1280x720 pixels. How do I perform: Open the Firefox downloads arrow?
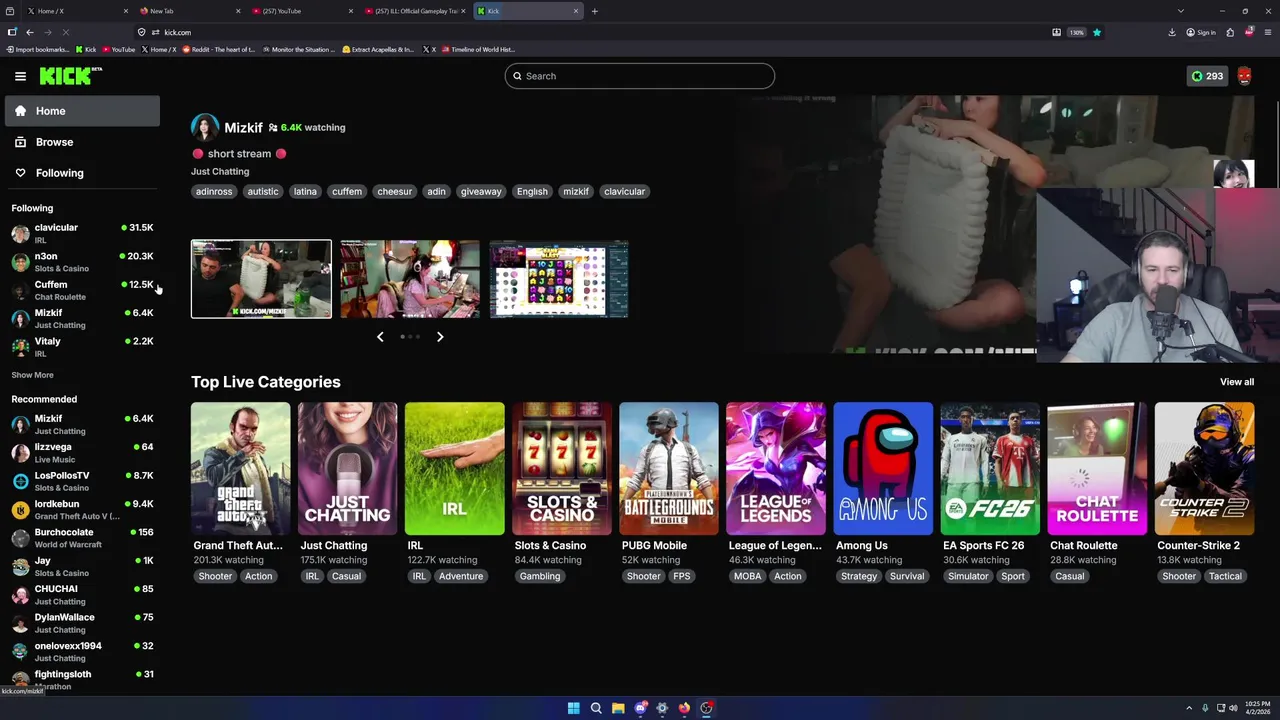[x=1172, y=32]
